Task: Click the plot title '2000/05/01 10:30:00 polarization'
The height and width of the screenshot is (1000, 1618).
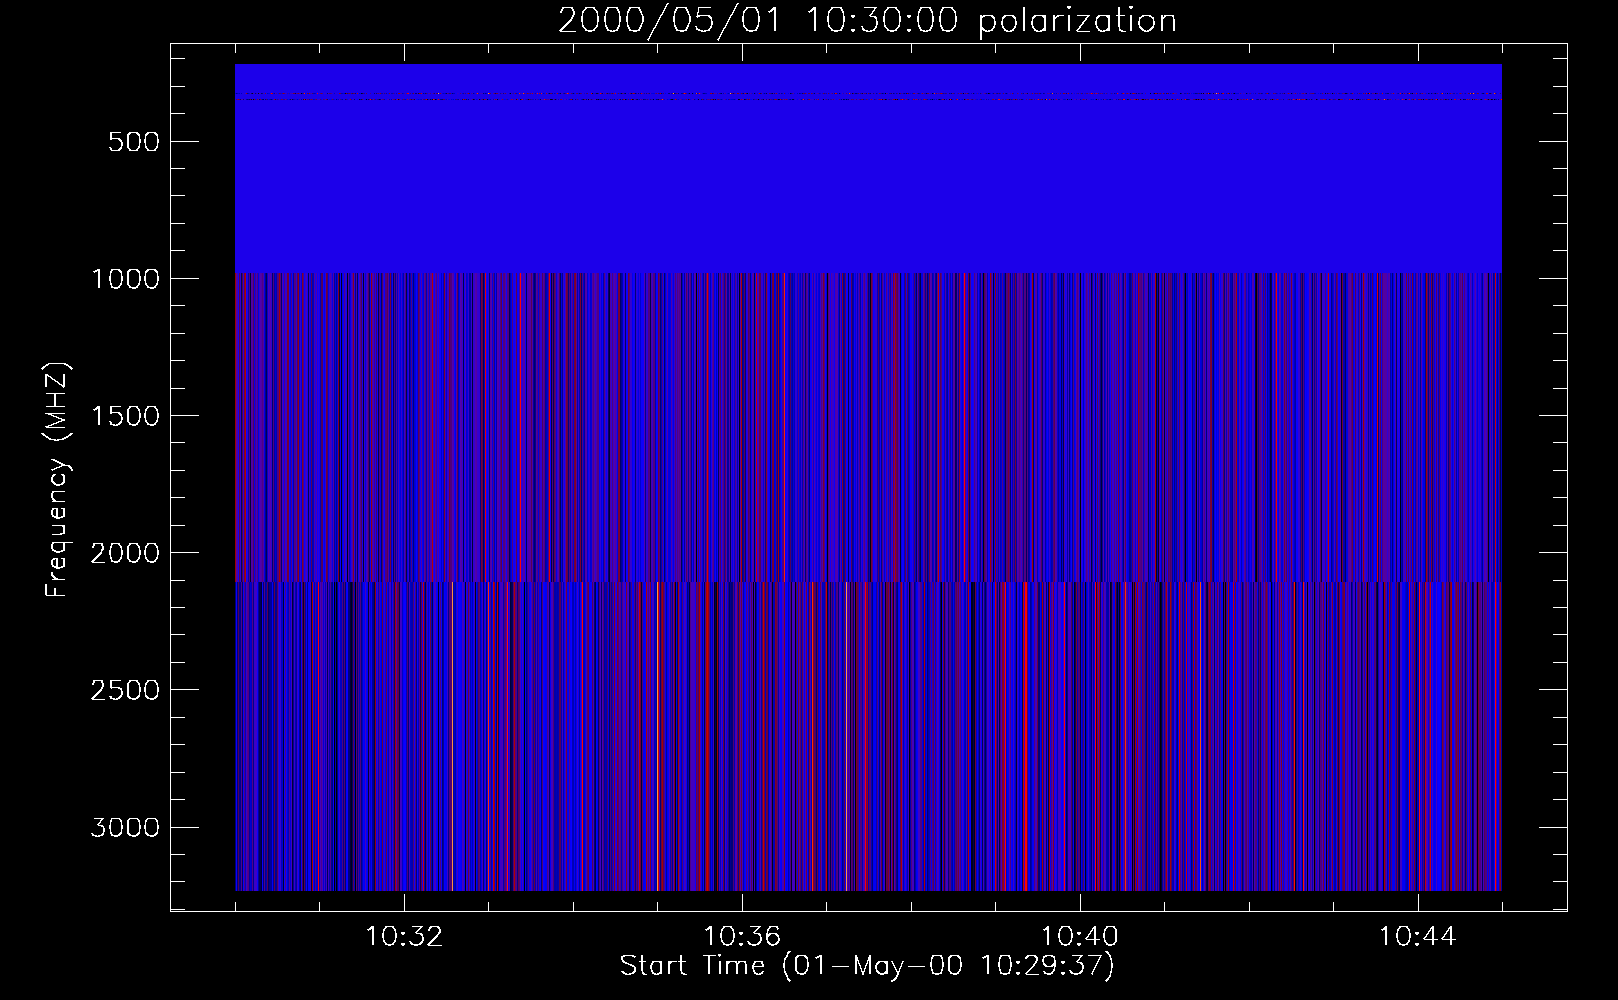Action: (867, 21)
